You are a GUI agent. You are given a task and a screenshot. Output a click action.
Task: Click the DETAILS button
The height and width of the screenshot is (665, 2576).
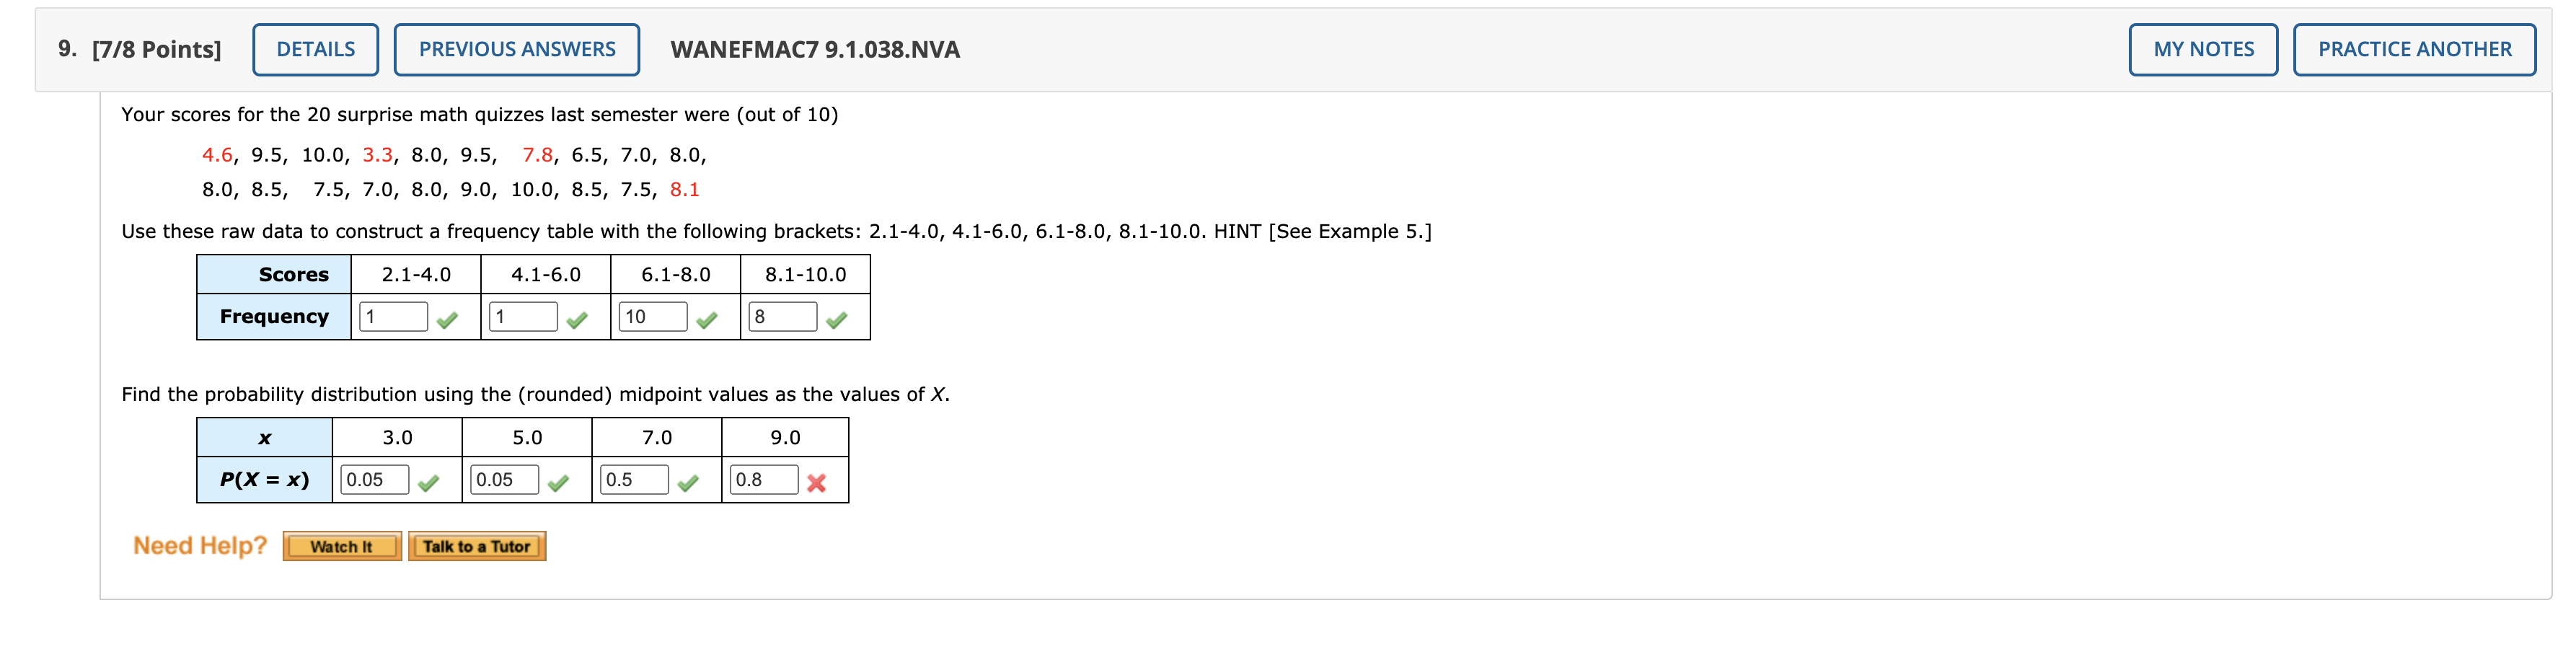click(x=315, y=48)
